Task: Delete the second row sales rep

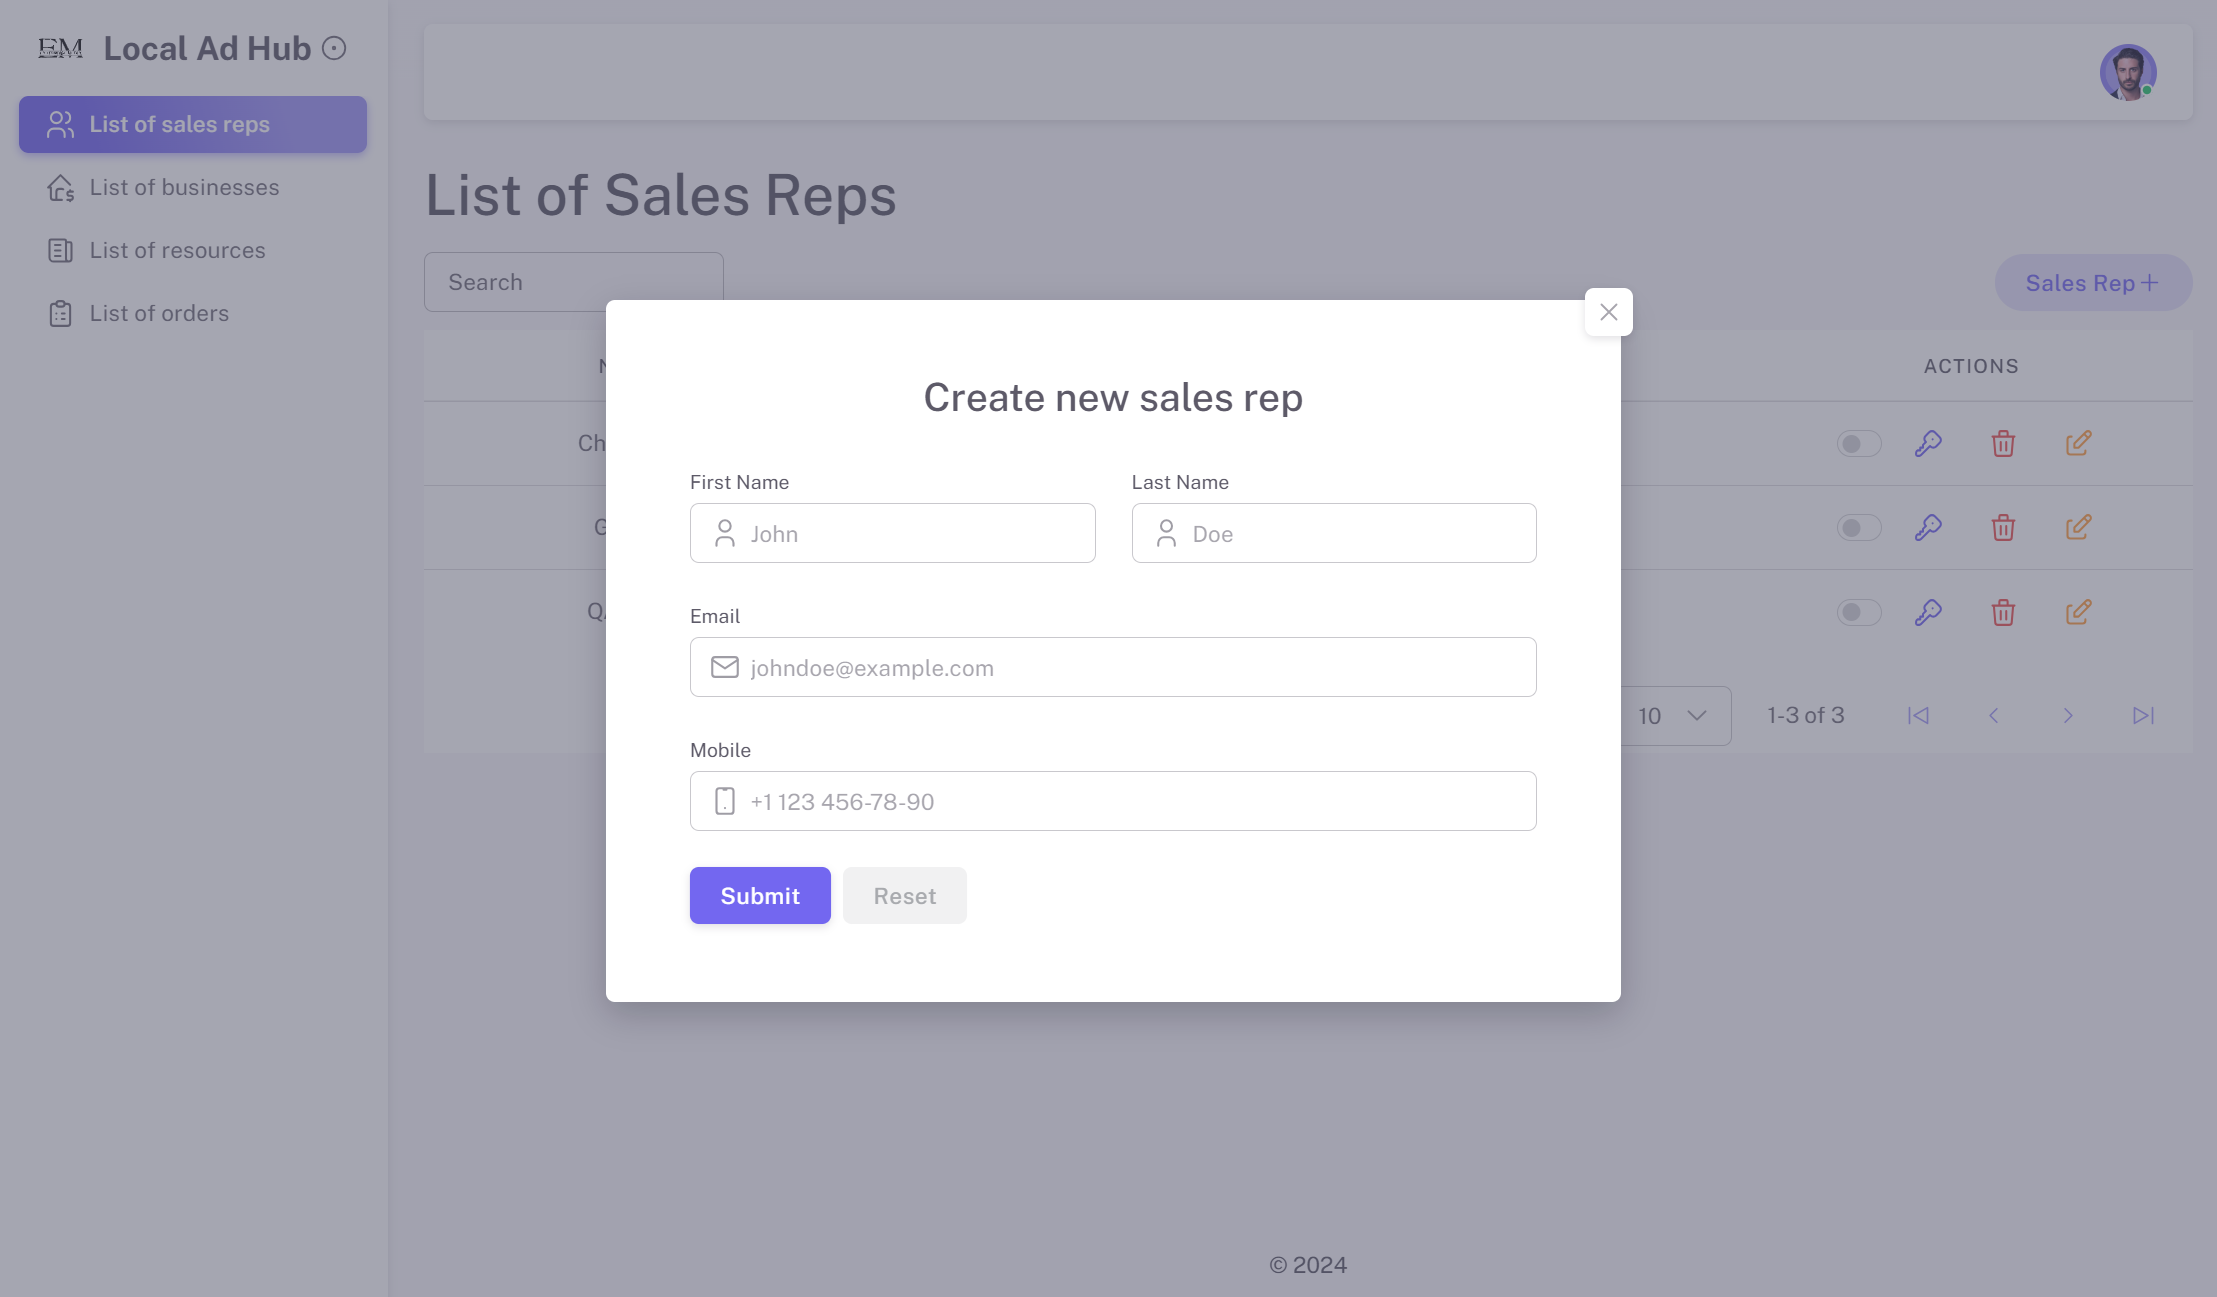Action: pos(2003,527)
